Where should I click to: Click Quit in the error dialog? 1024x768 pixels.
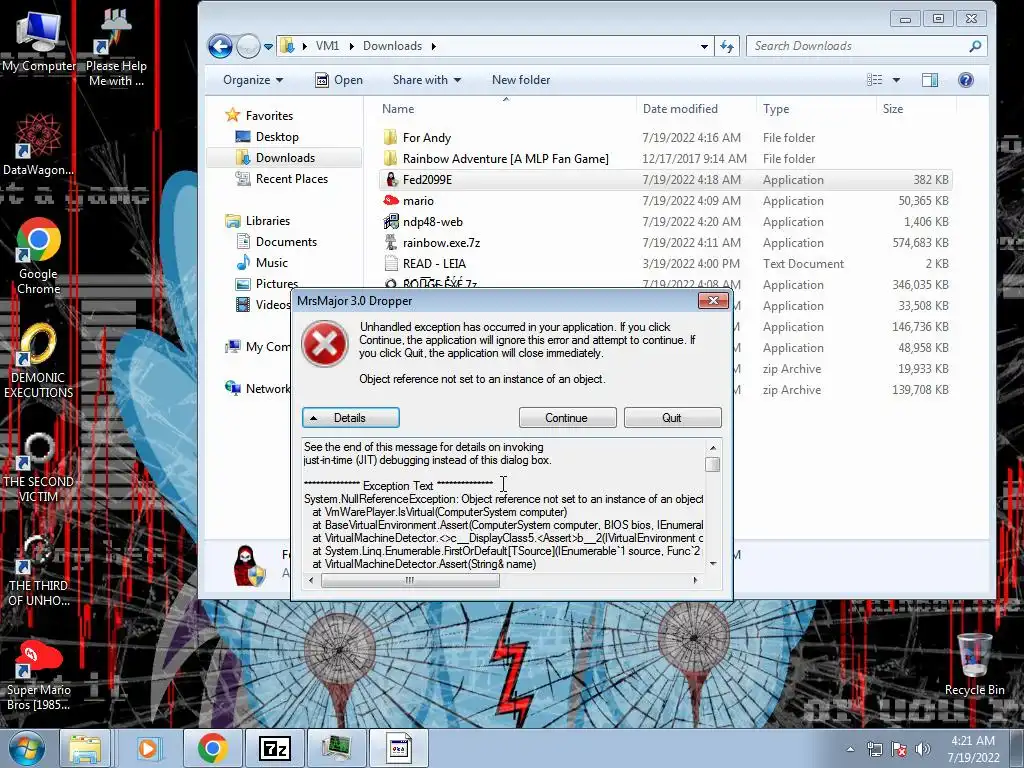672,418
